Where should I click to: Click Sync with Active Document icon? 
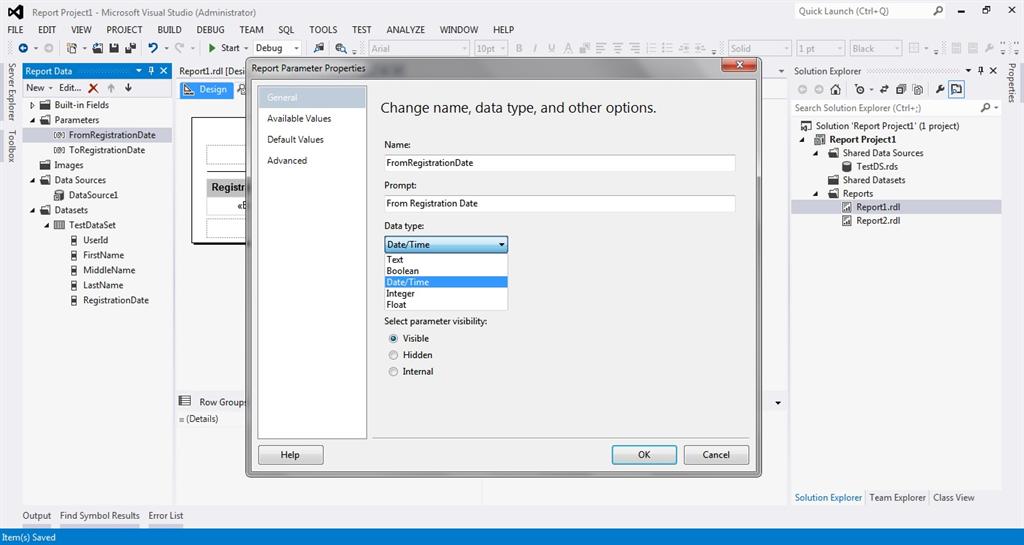point(884,89)
